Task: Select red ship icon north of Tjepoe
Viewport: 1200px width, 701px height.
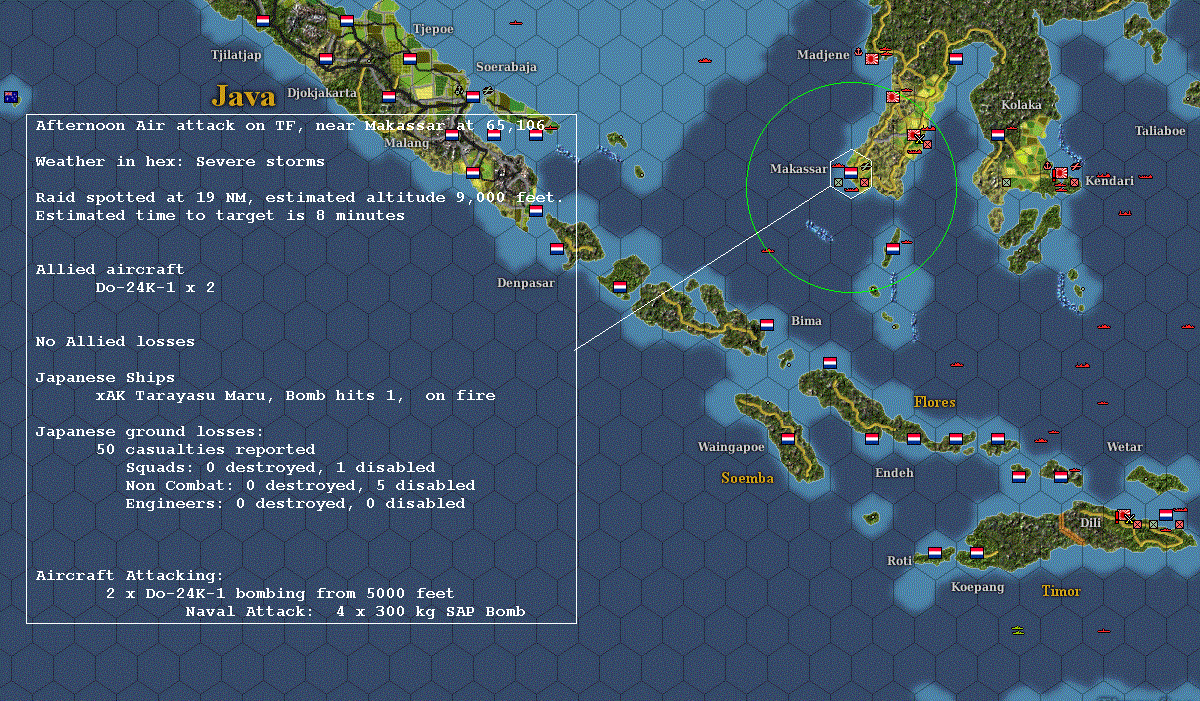Action: coord(517,22)
